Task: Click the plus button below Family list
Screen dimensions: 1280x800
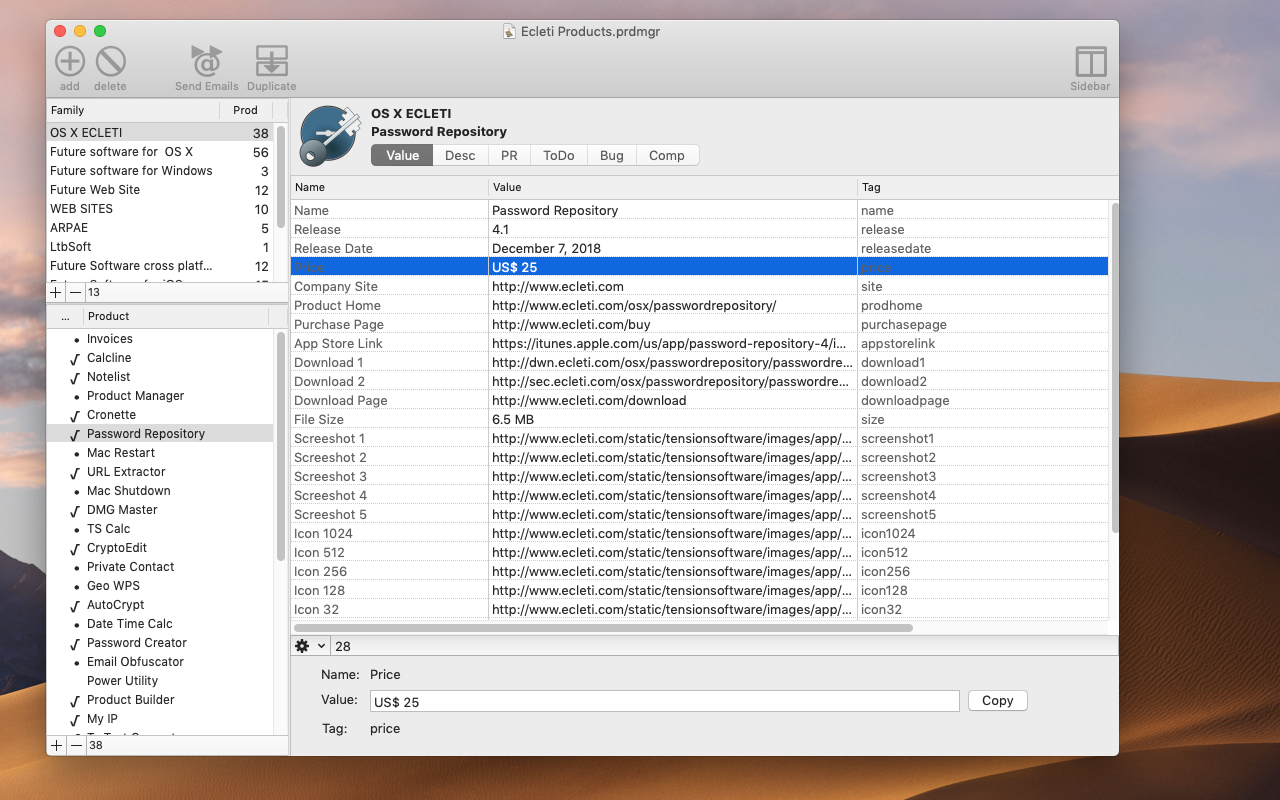Action: point(56,292)
